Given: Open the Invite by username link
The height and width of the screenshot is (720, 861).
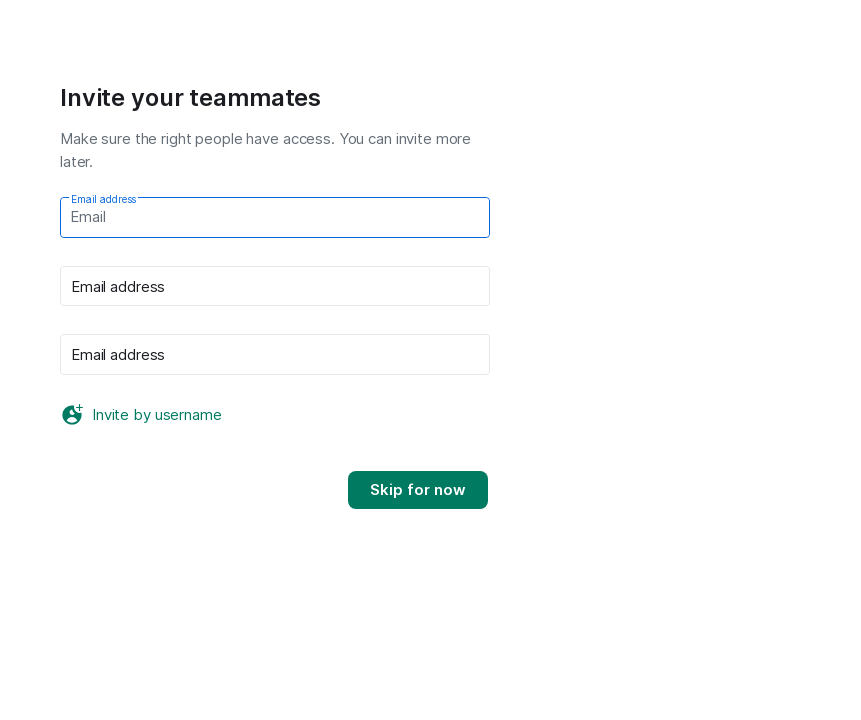Looking at the screenshot, I should 157,415.
